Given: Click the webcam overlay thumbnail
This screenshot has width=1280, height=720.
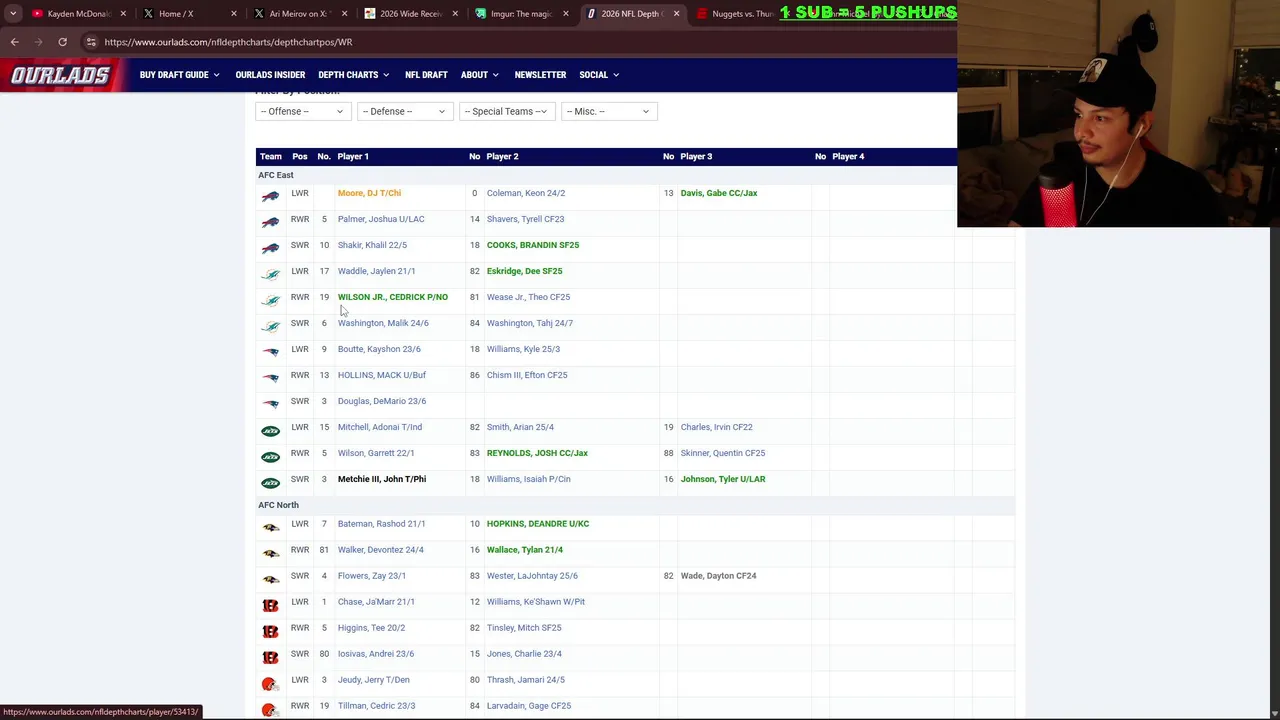Looking at the screenshot, I should [x=1118, y=114].
